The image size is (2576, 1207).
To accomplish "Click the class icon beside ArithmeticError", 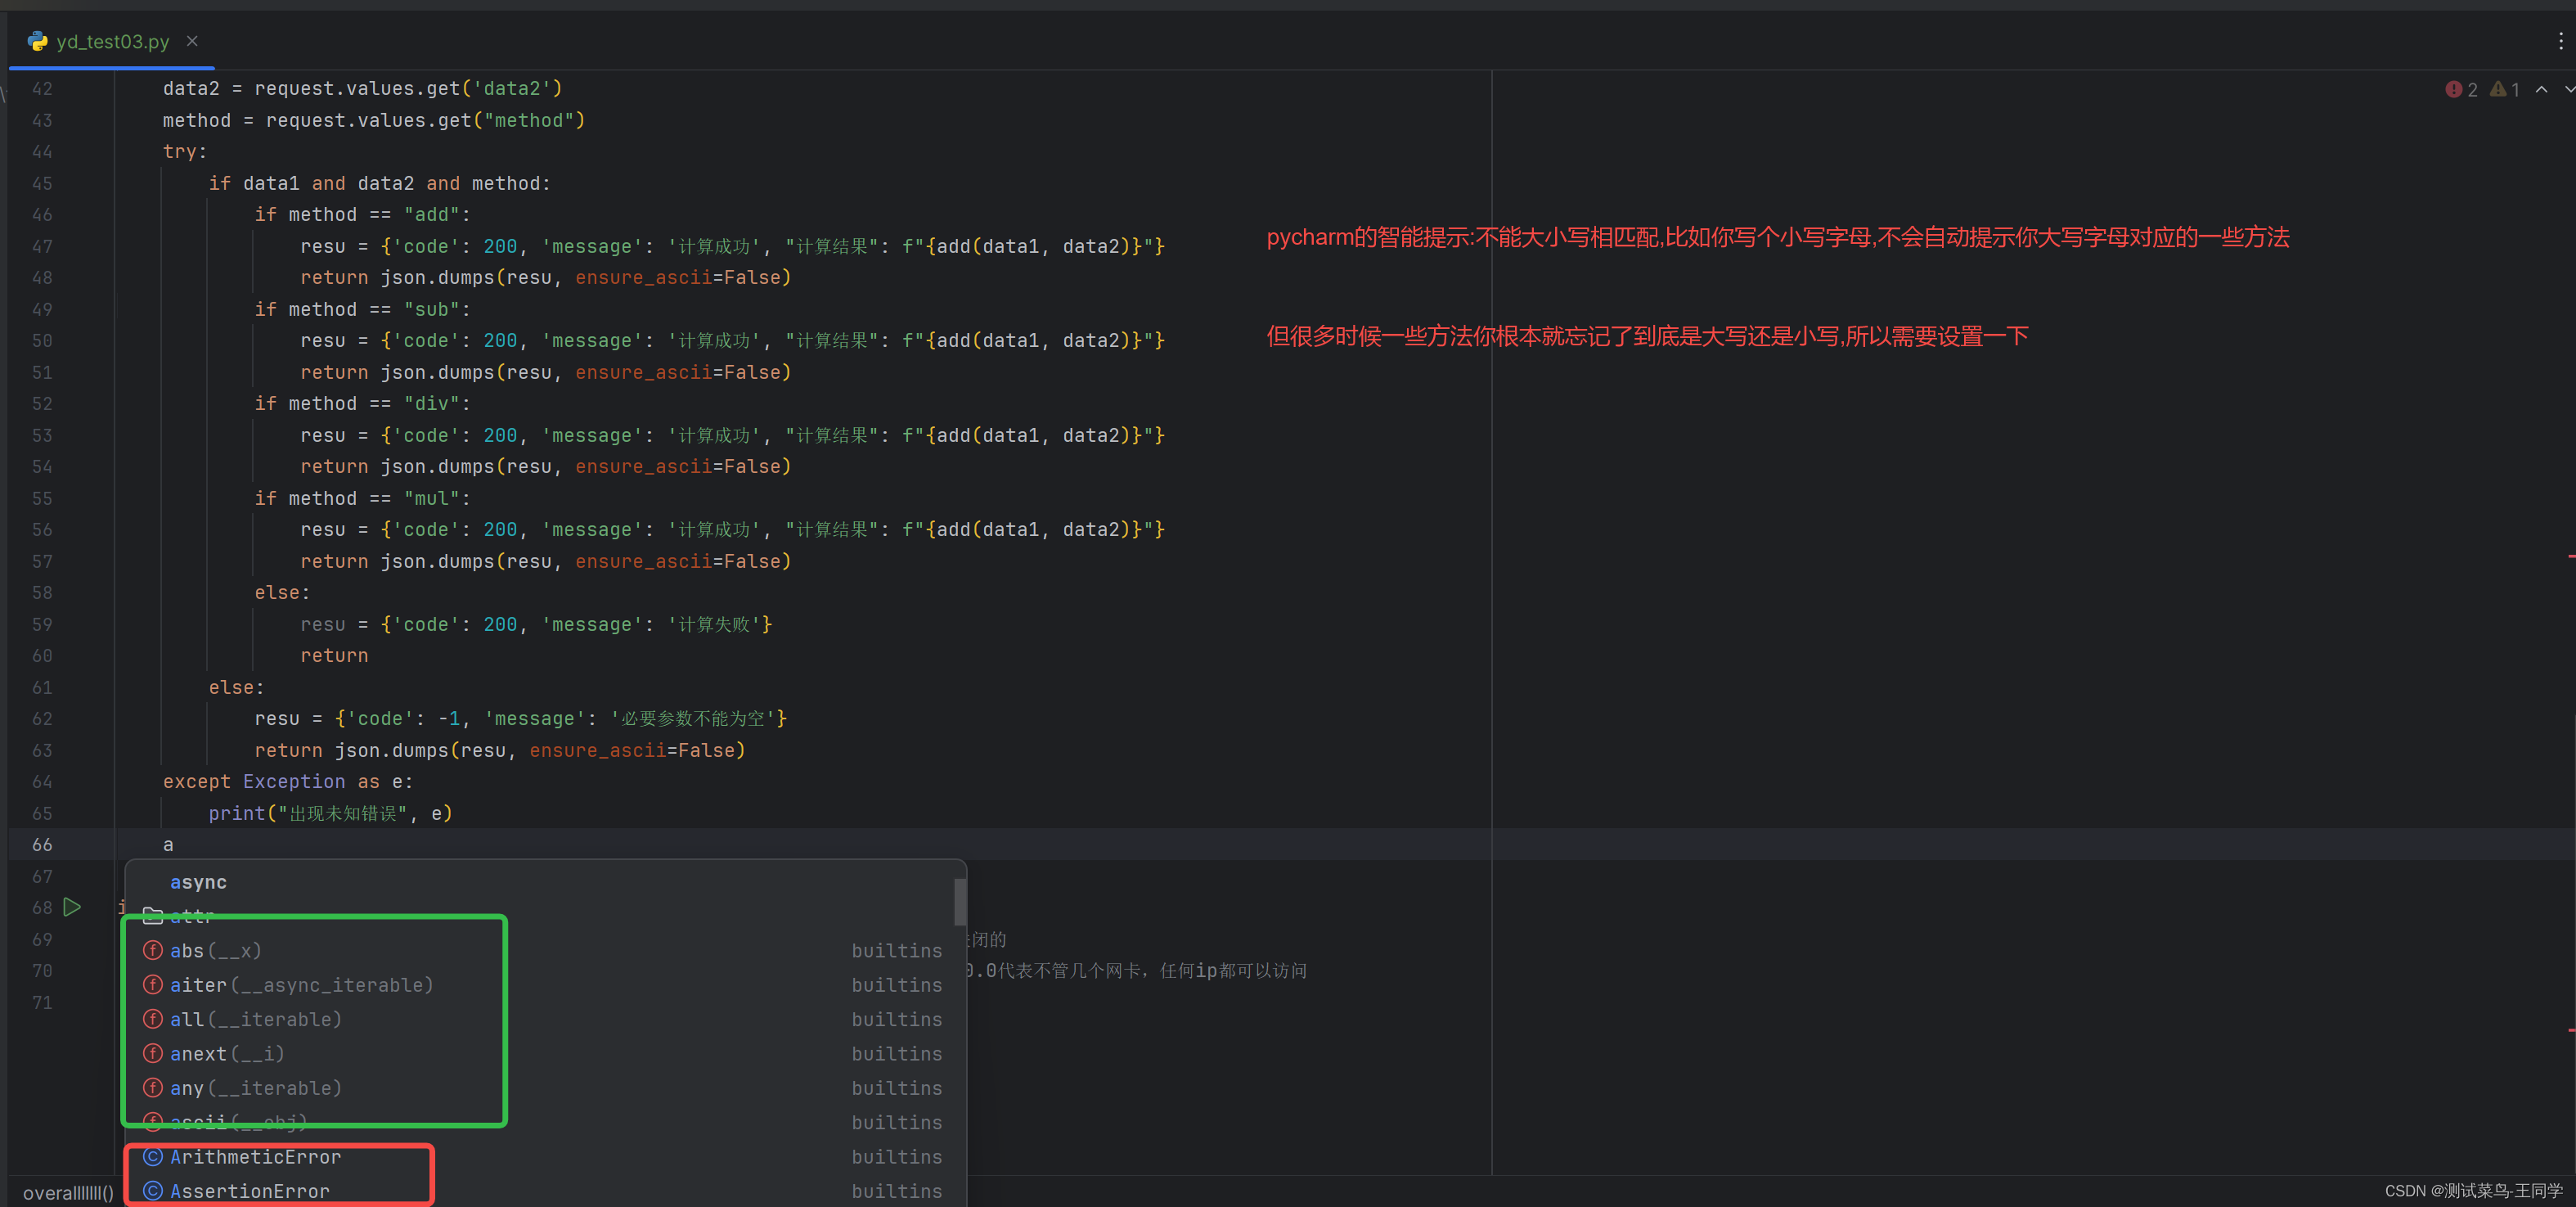I will (x=153, y=1156).
